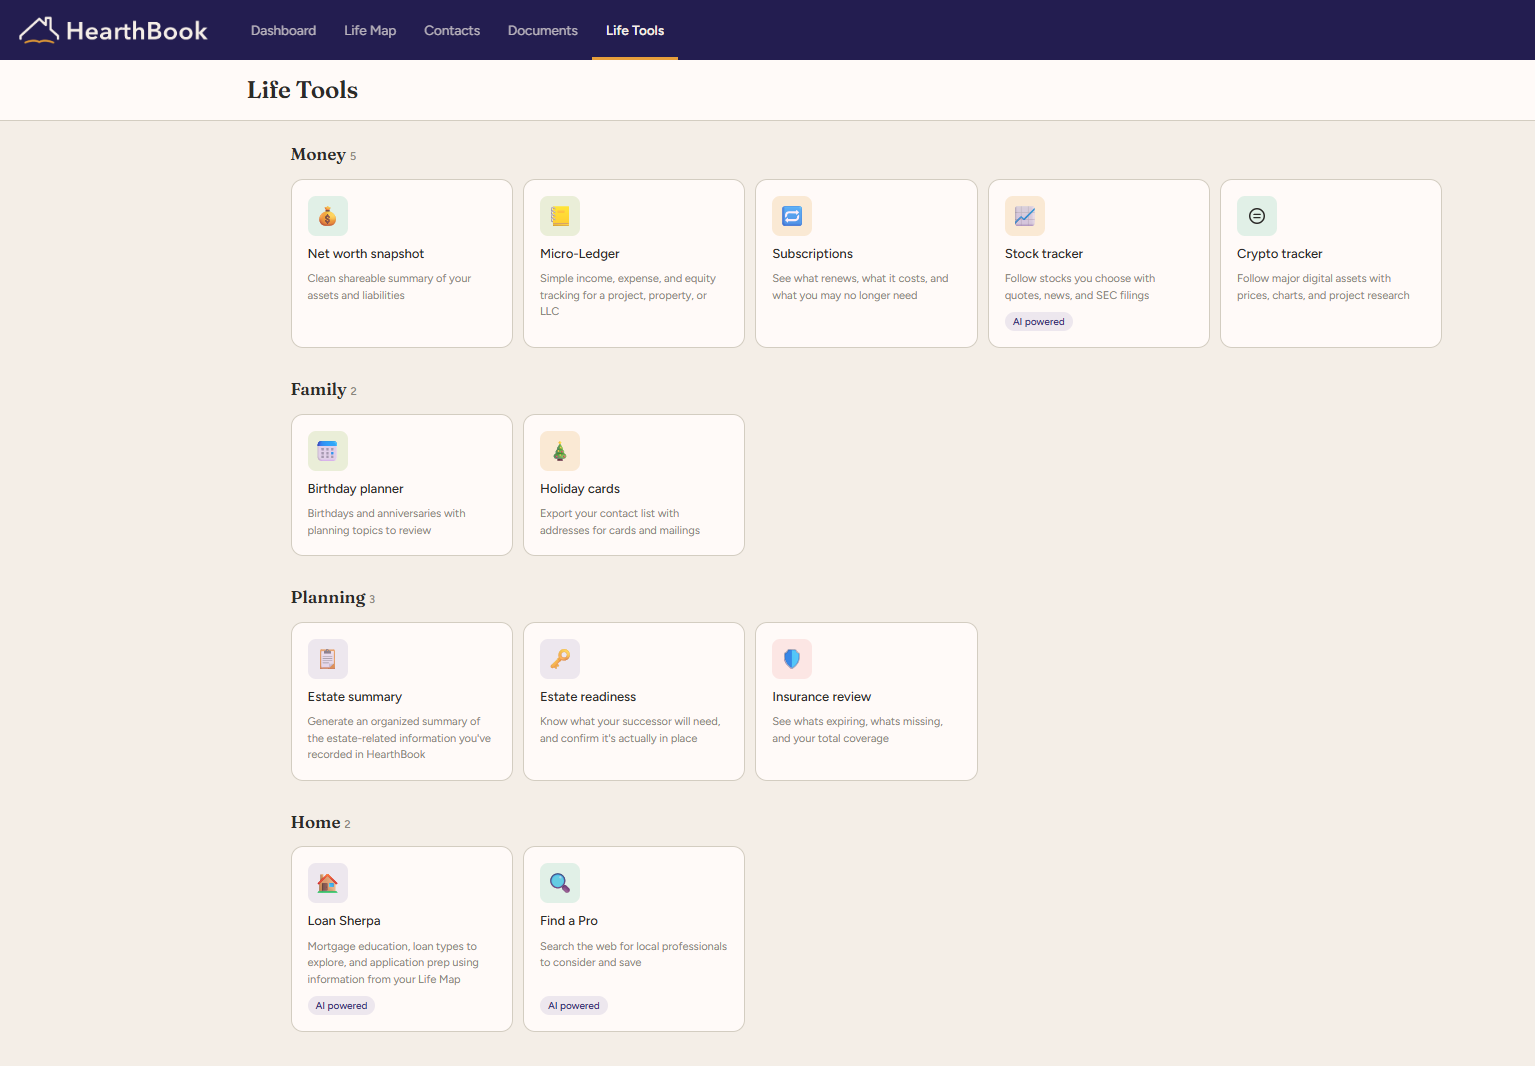Viewport: 1535px width, 1066px height.
Task: Click the Birthday planner calendar icon
Action: (327, 451)
